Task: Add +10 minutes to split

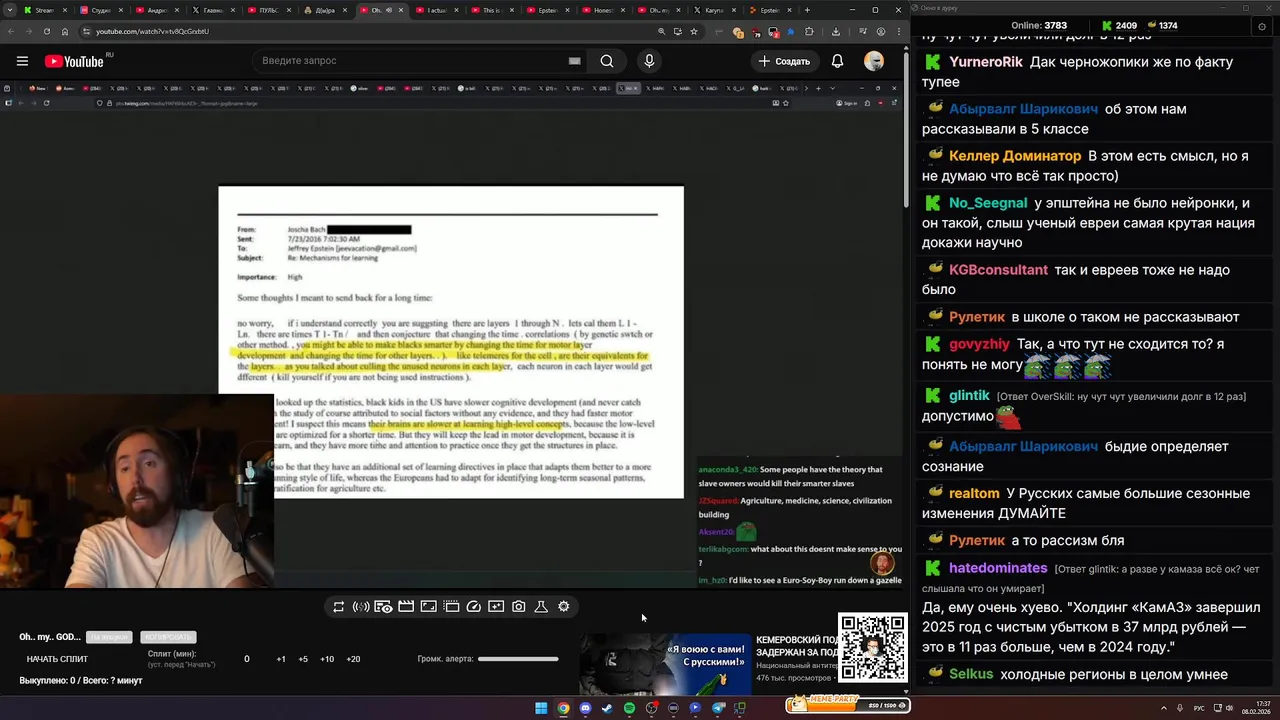Action: click(x=327, y=659)
